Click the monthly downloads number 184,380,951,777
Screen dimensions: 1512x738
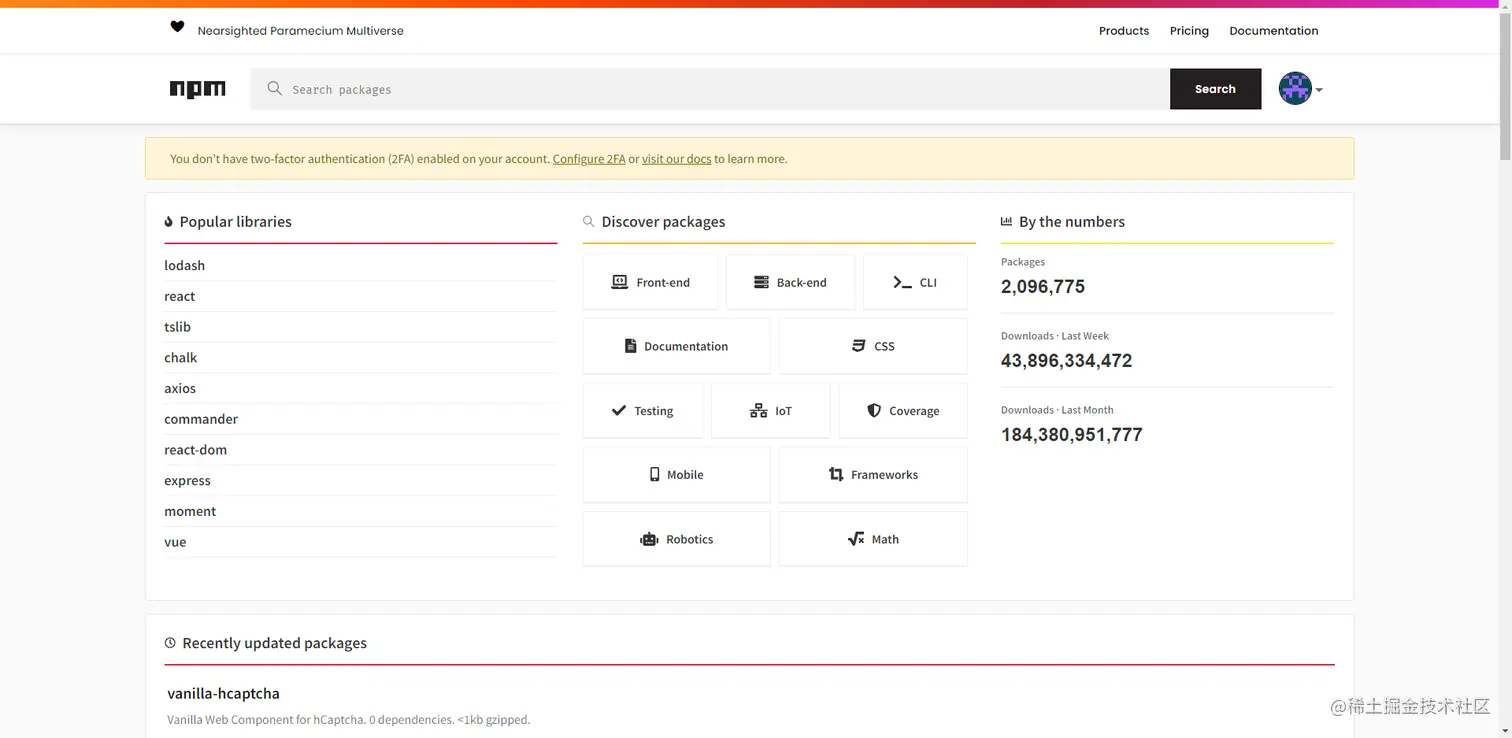coord(1071,434)
